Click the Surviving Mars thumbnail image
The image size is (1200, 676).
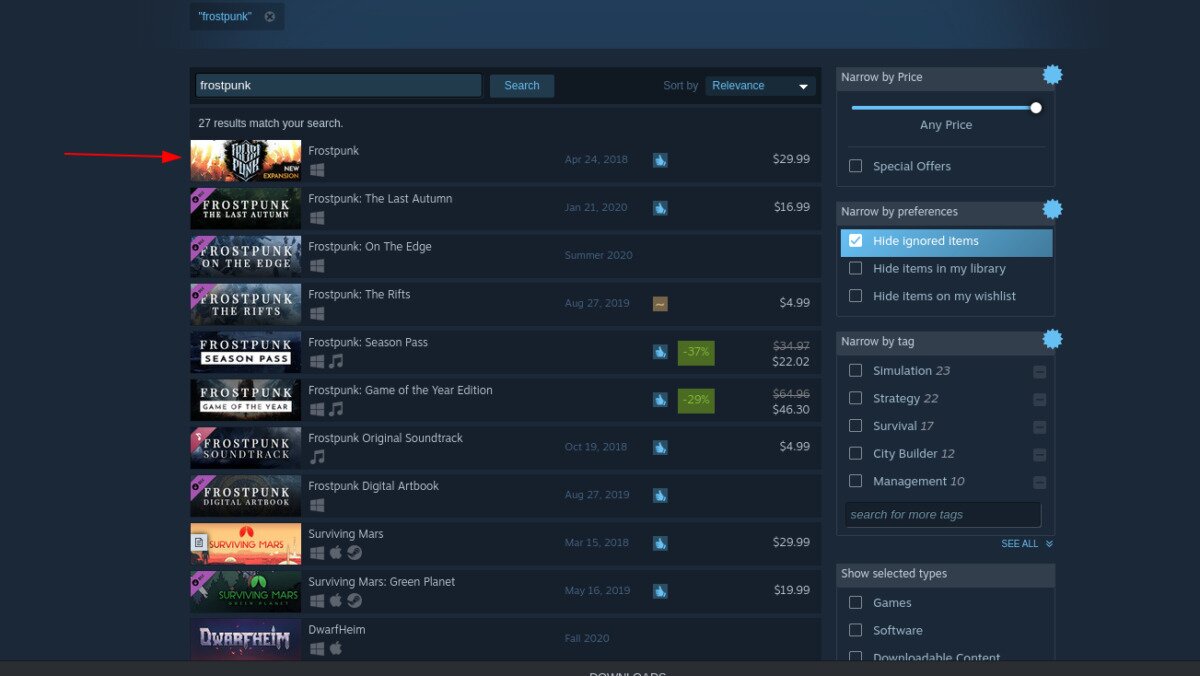tap(246, 544)
